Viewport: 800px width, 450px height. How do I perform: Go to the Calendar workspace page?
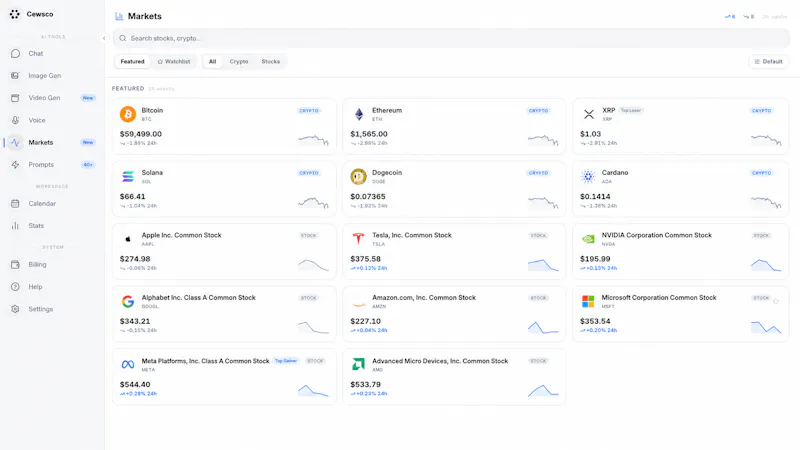point(51,204)
